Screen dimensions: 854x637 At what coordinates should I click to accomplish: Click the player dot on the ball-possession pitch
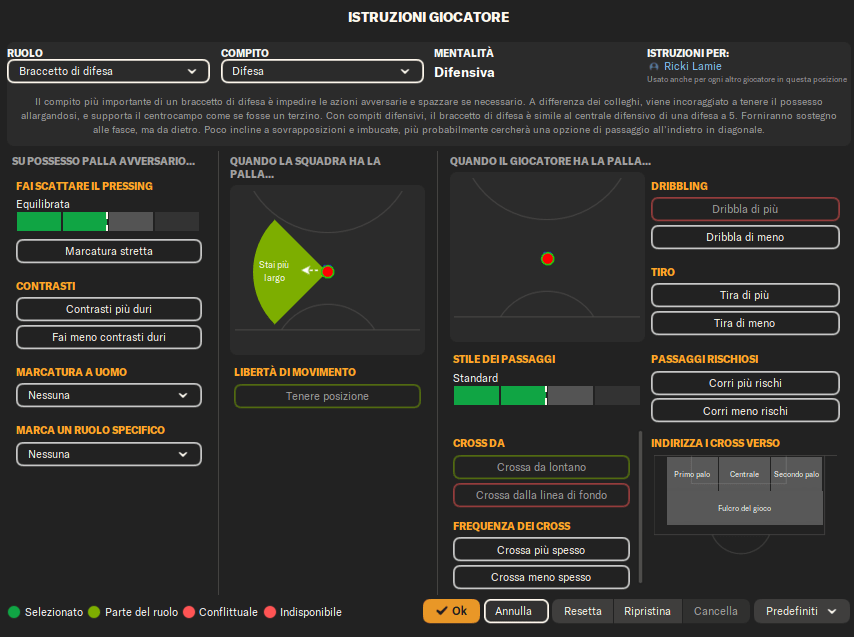tap(547, 258)
